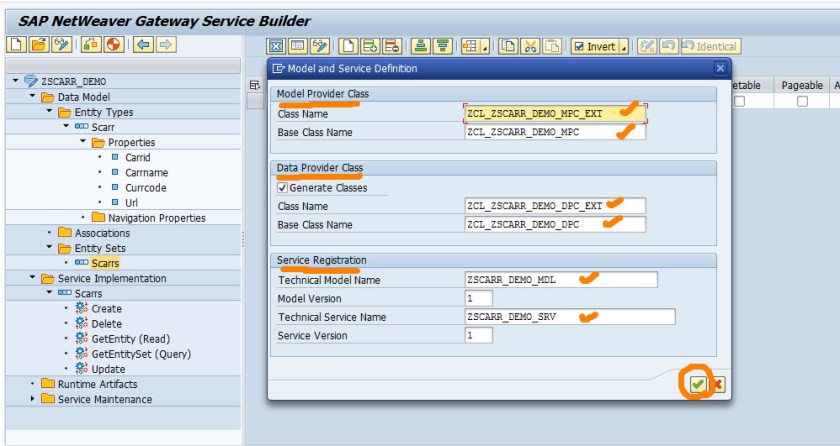This screenshot has height=446, width=840.
Task: Click the Undo arrow icon beside Identical
Action: click(668, 47)
